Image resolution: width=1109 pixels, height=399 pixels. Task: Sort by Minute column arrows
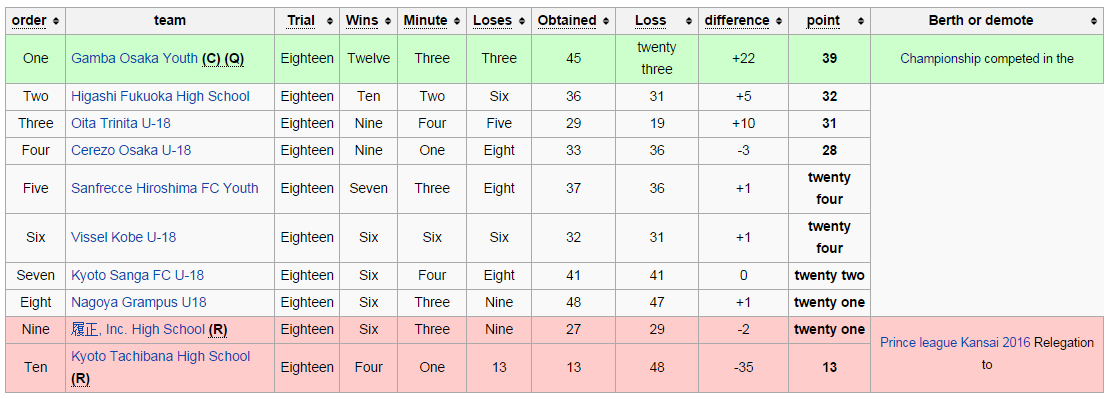click(458, 21)
